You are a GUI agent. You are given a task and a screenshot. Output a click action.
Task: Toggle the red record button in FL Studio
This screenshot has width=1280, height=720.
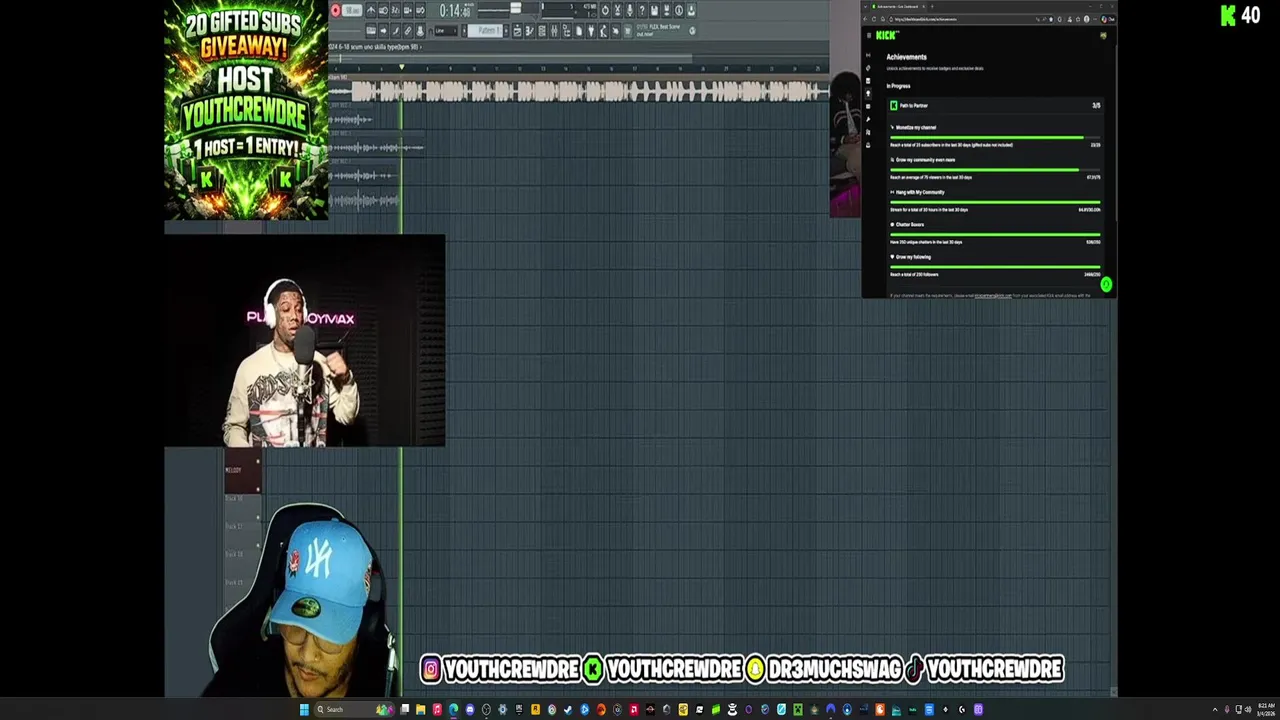pyautogui.click(x=335, y=11)
